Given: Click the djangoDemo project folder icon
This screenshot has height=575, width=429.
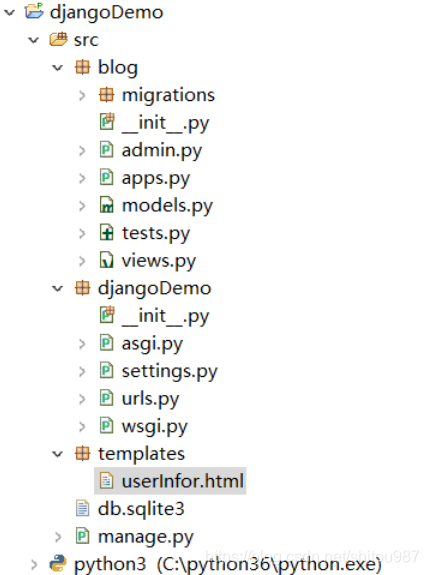Looking at the screenshot, I should tap(34, 11).
